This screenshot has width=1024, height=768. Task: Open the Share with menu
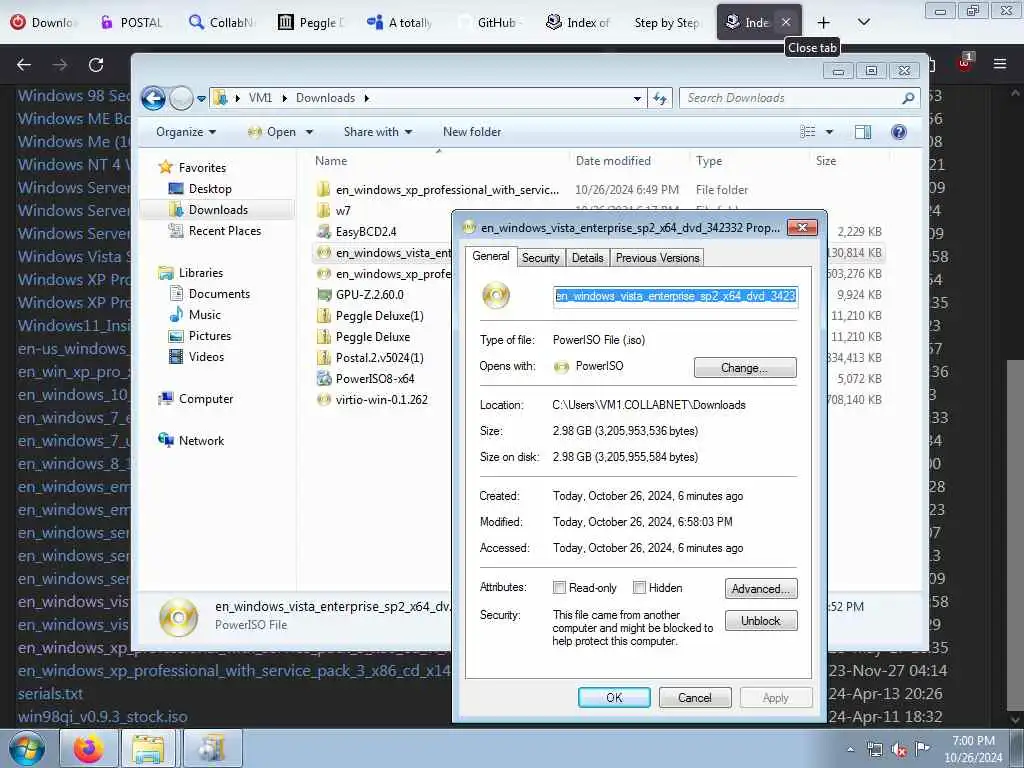coord(378,132)
